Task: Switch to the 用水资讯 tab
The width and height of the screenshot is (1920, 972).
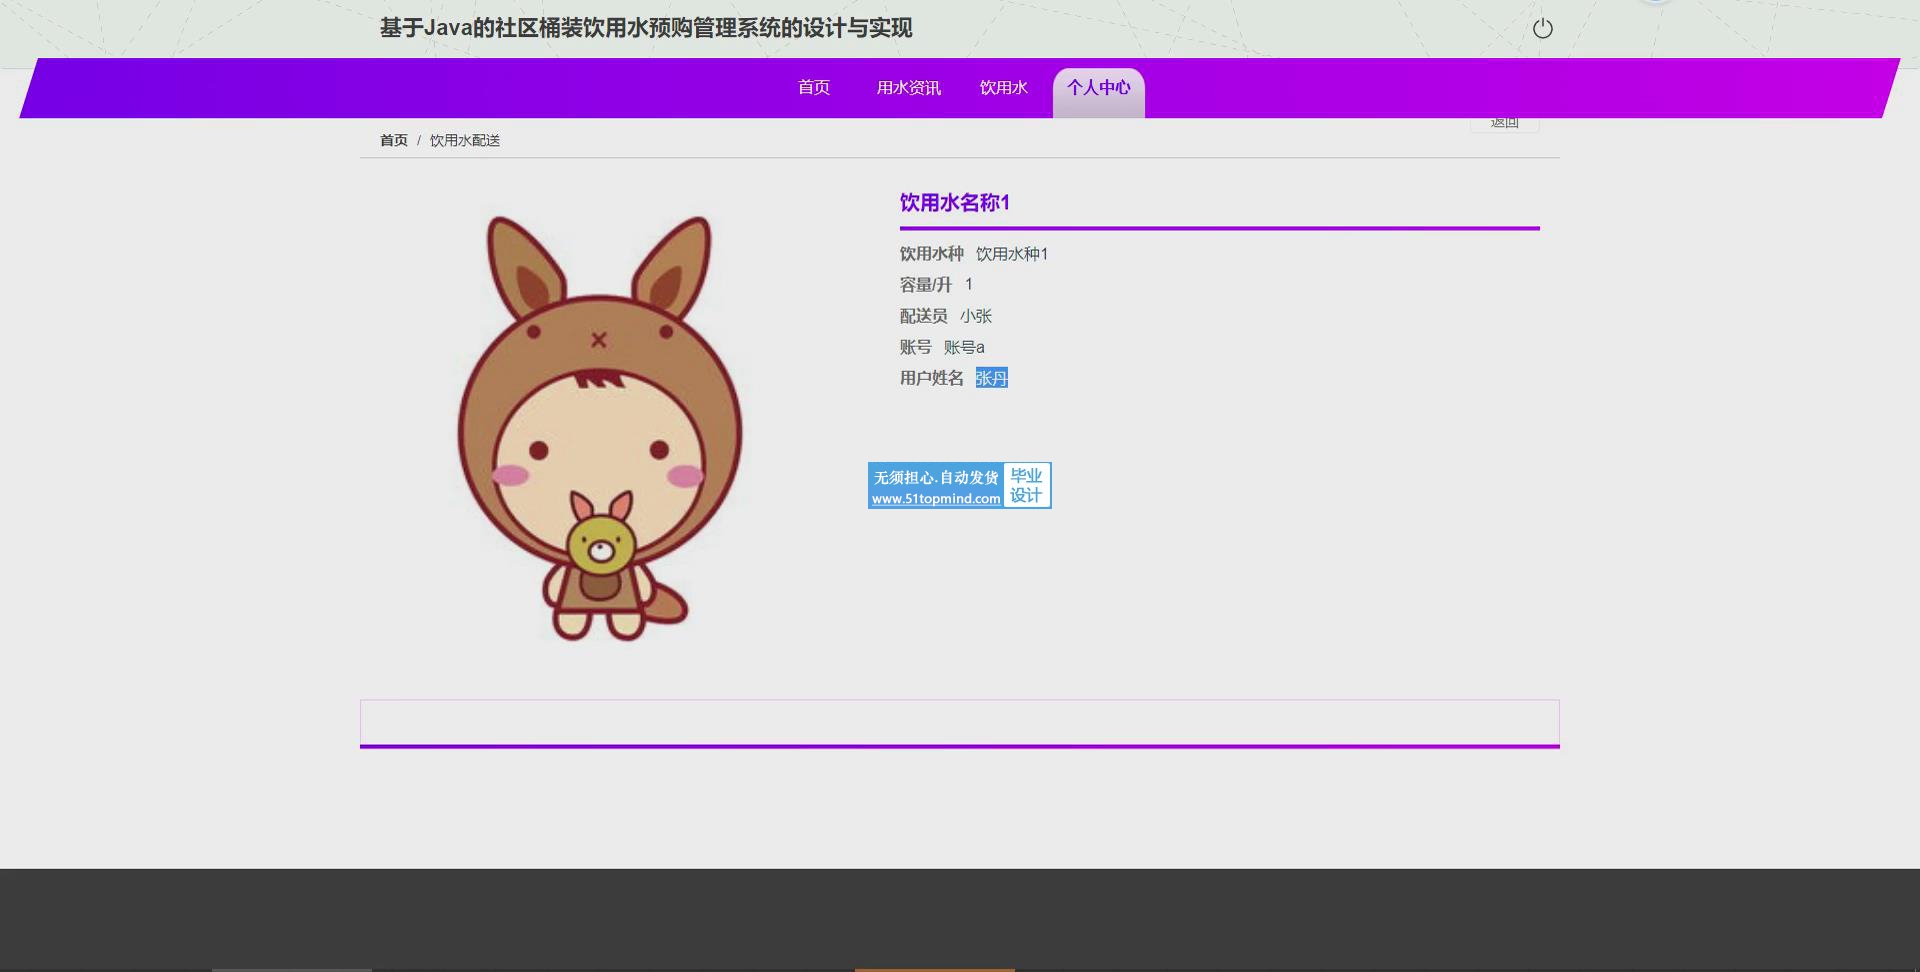Action: (908, 88)
